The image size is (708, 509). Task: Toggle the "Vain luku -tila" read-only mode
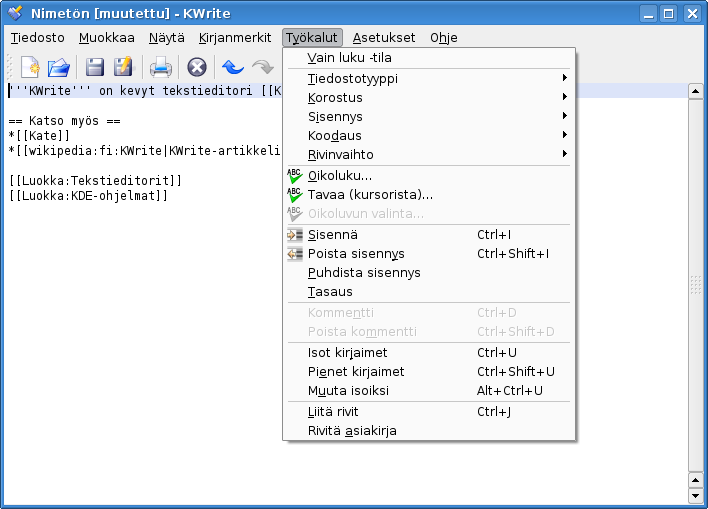click(349, 58)
